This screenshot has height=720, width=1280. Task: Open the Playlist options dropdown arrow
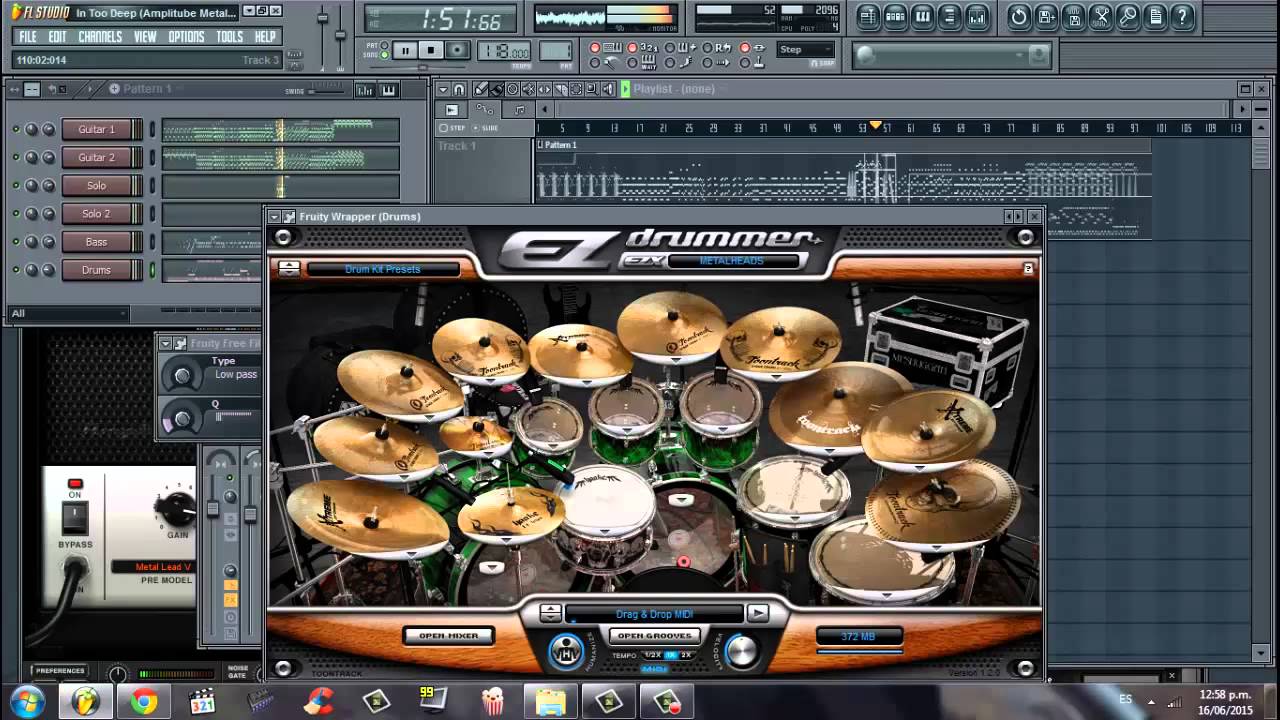point(444,89)
